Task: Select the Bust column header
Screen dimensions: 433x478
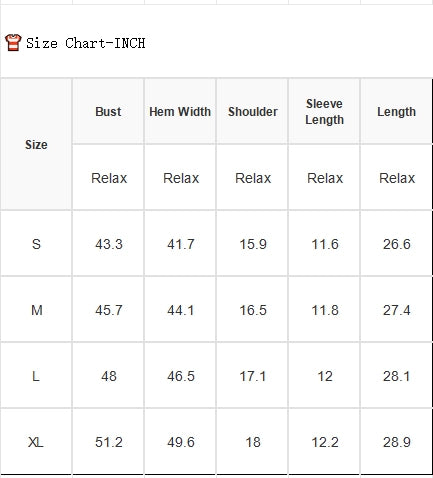Action: point(108,112)
